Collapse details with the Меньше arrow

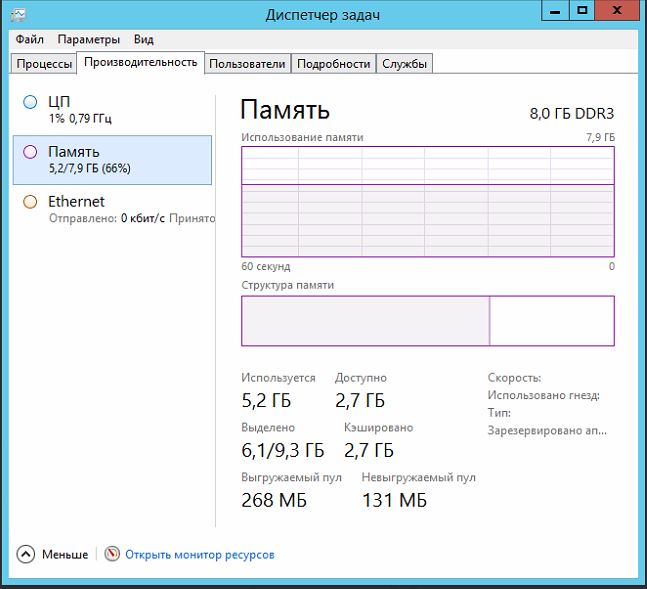click(x=26, y=554)
